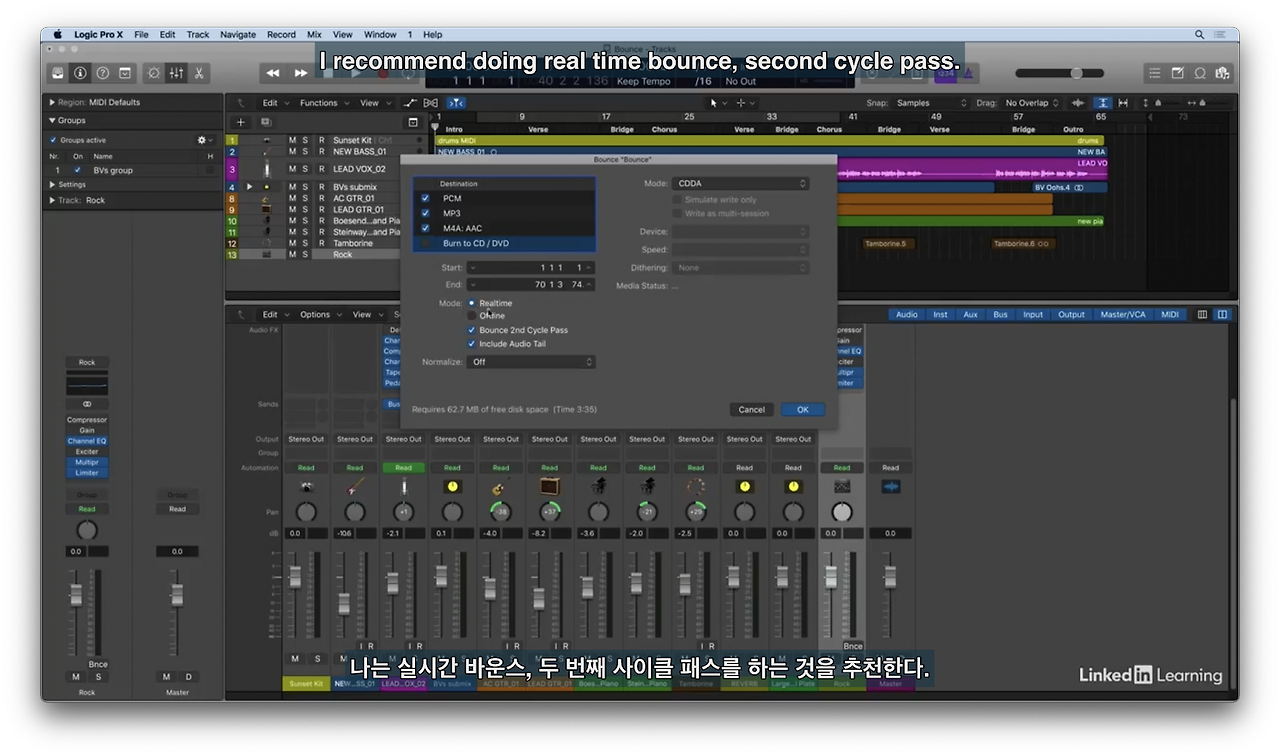The image size is (1280, 756).
Task: Expand Track Rock section
Action: pos(52,200)
